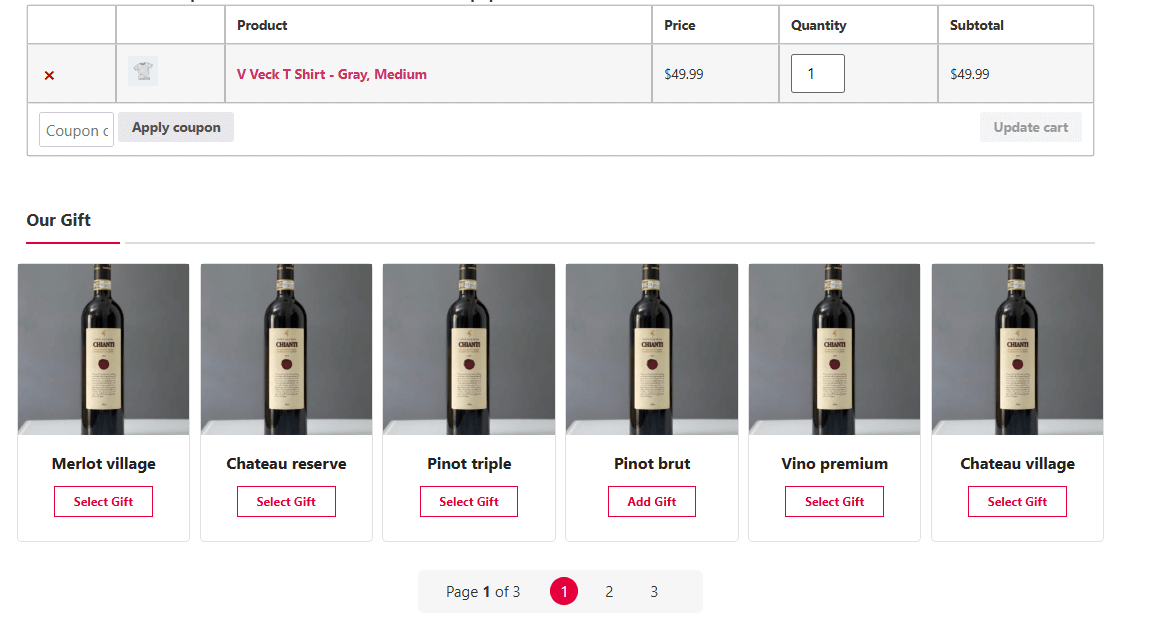Image resolution: width=1152 pixels, height=622 pixels.
Task: Focus the quantity input field
Action: 817,74
